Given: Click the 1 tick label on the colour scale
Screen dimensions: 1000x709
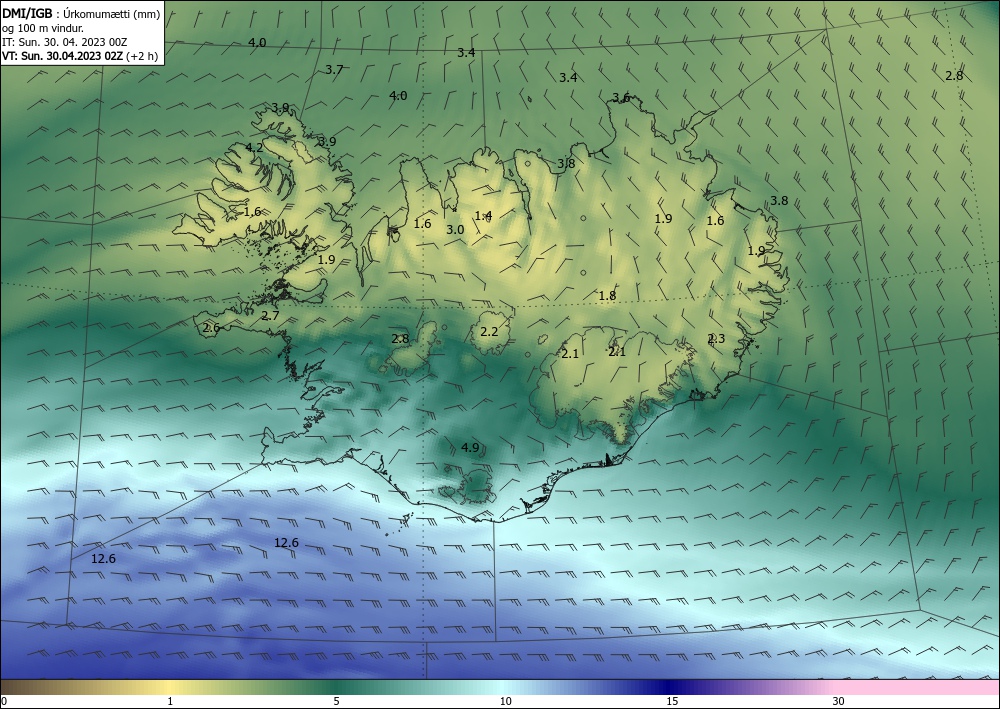Looking at the screenshot, I should pyautogui.click(x=170, y=701).
